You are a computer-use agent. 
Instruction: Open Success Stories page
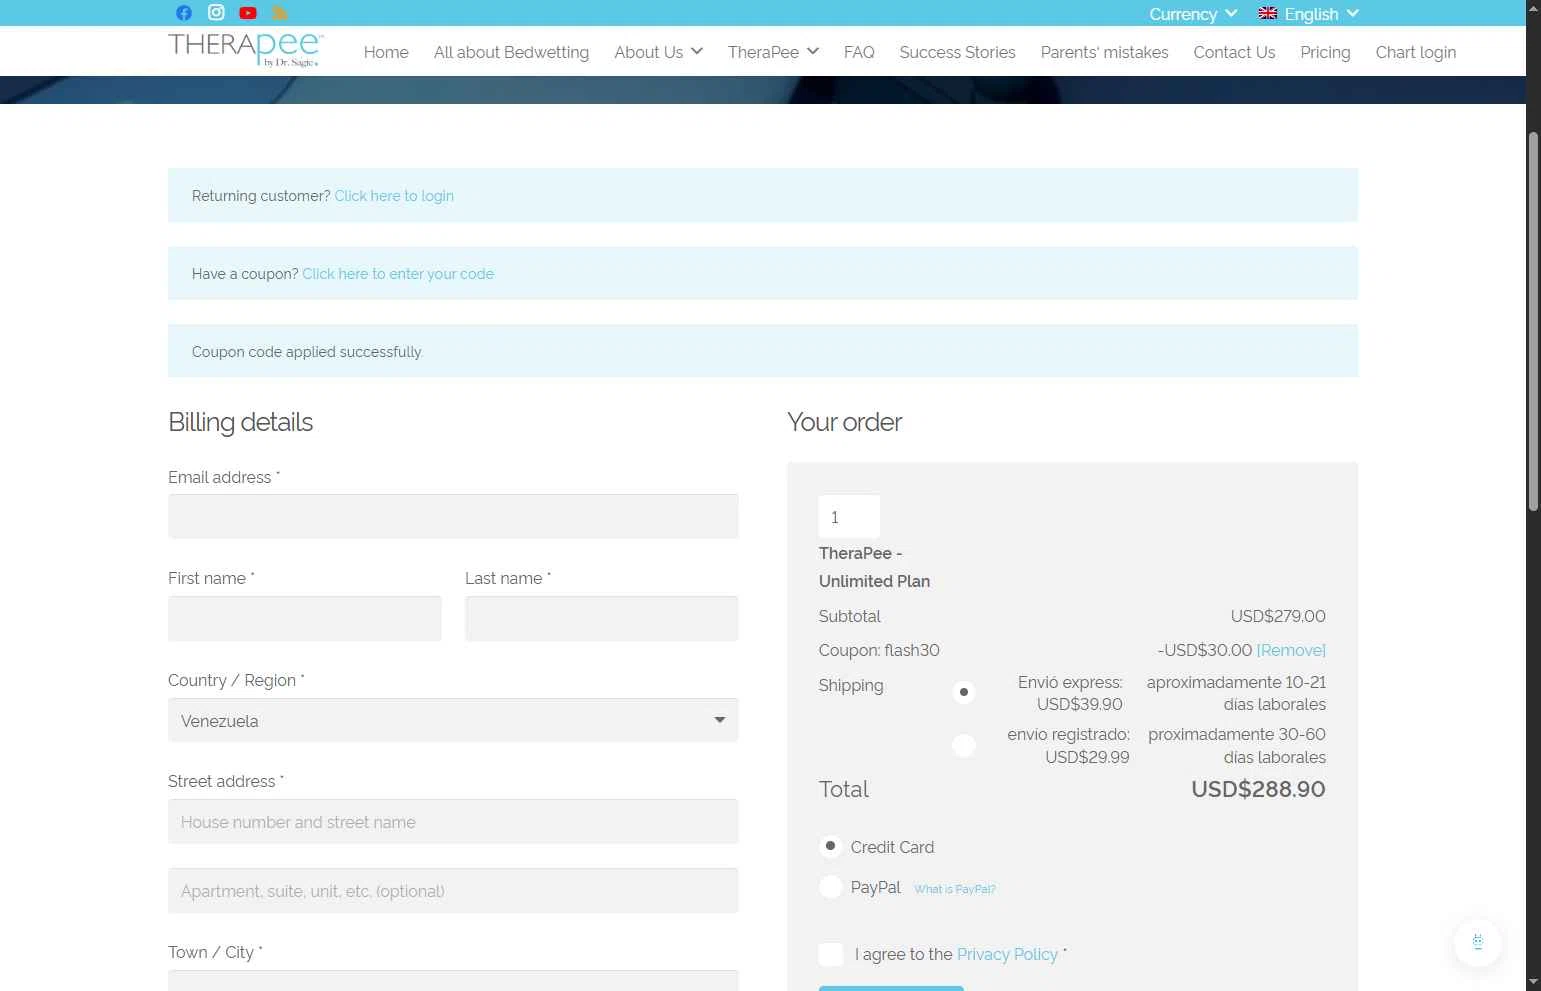click(x=957, y=52)
